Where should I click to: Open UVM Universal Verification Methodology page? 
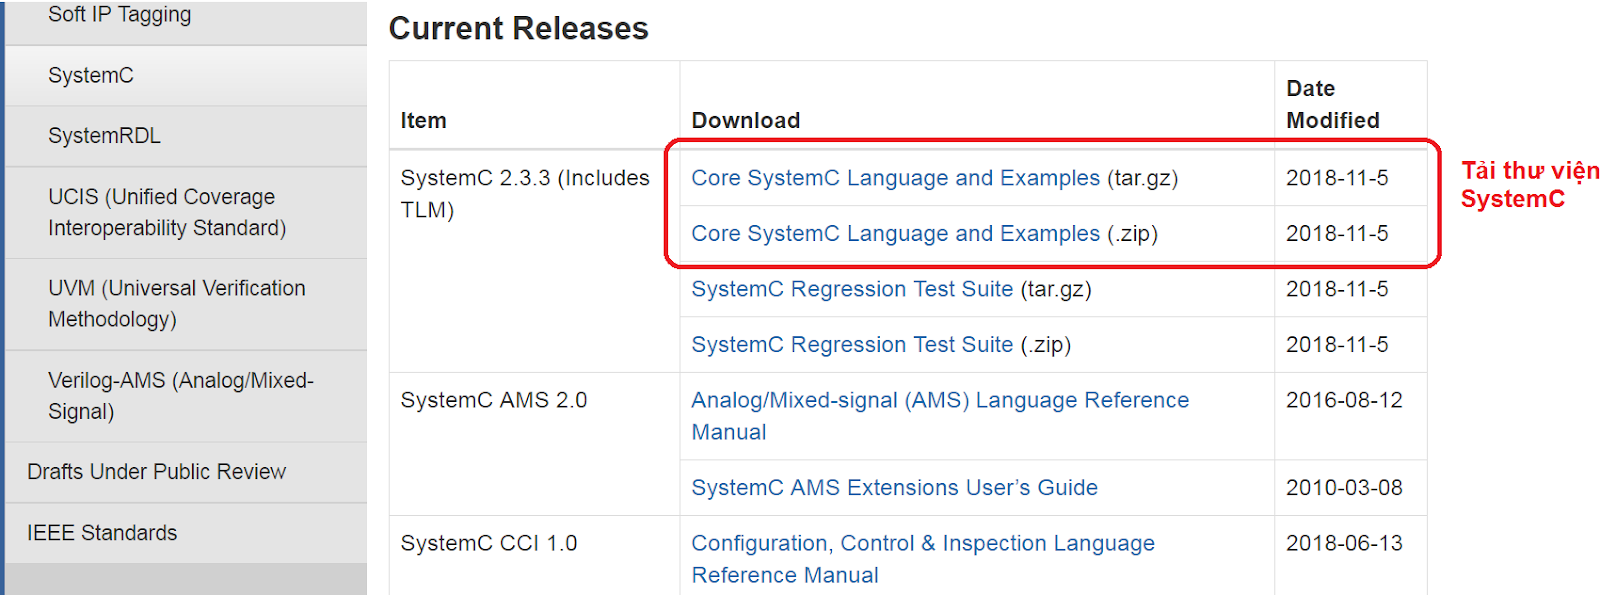[176, 303]
